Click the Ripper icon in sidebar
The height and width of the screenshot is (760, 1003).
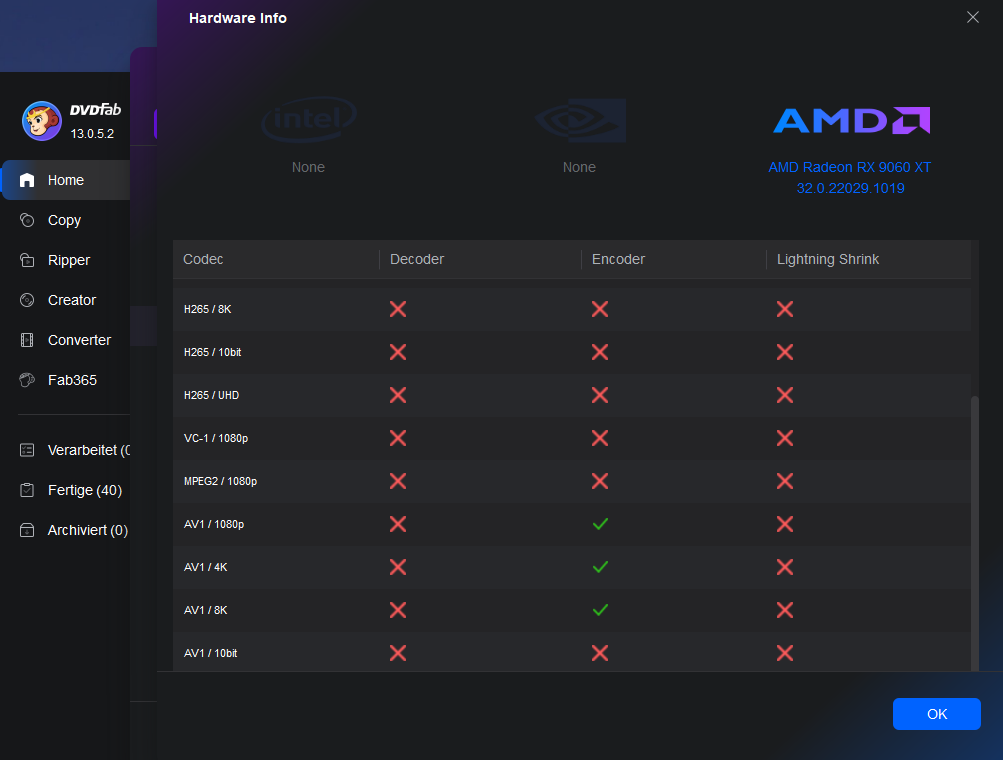click(27, 260)
